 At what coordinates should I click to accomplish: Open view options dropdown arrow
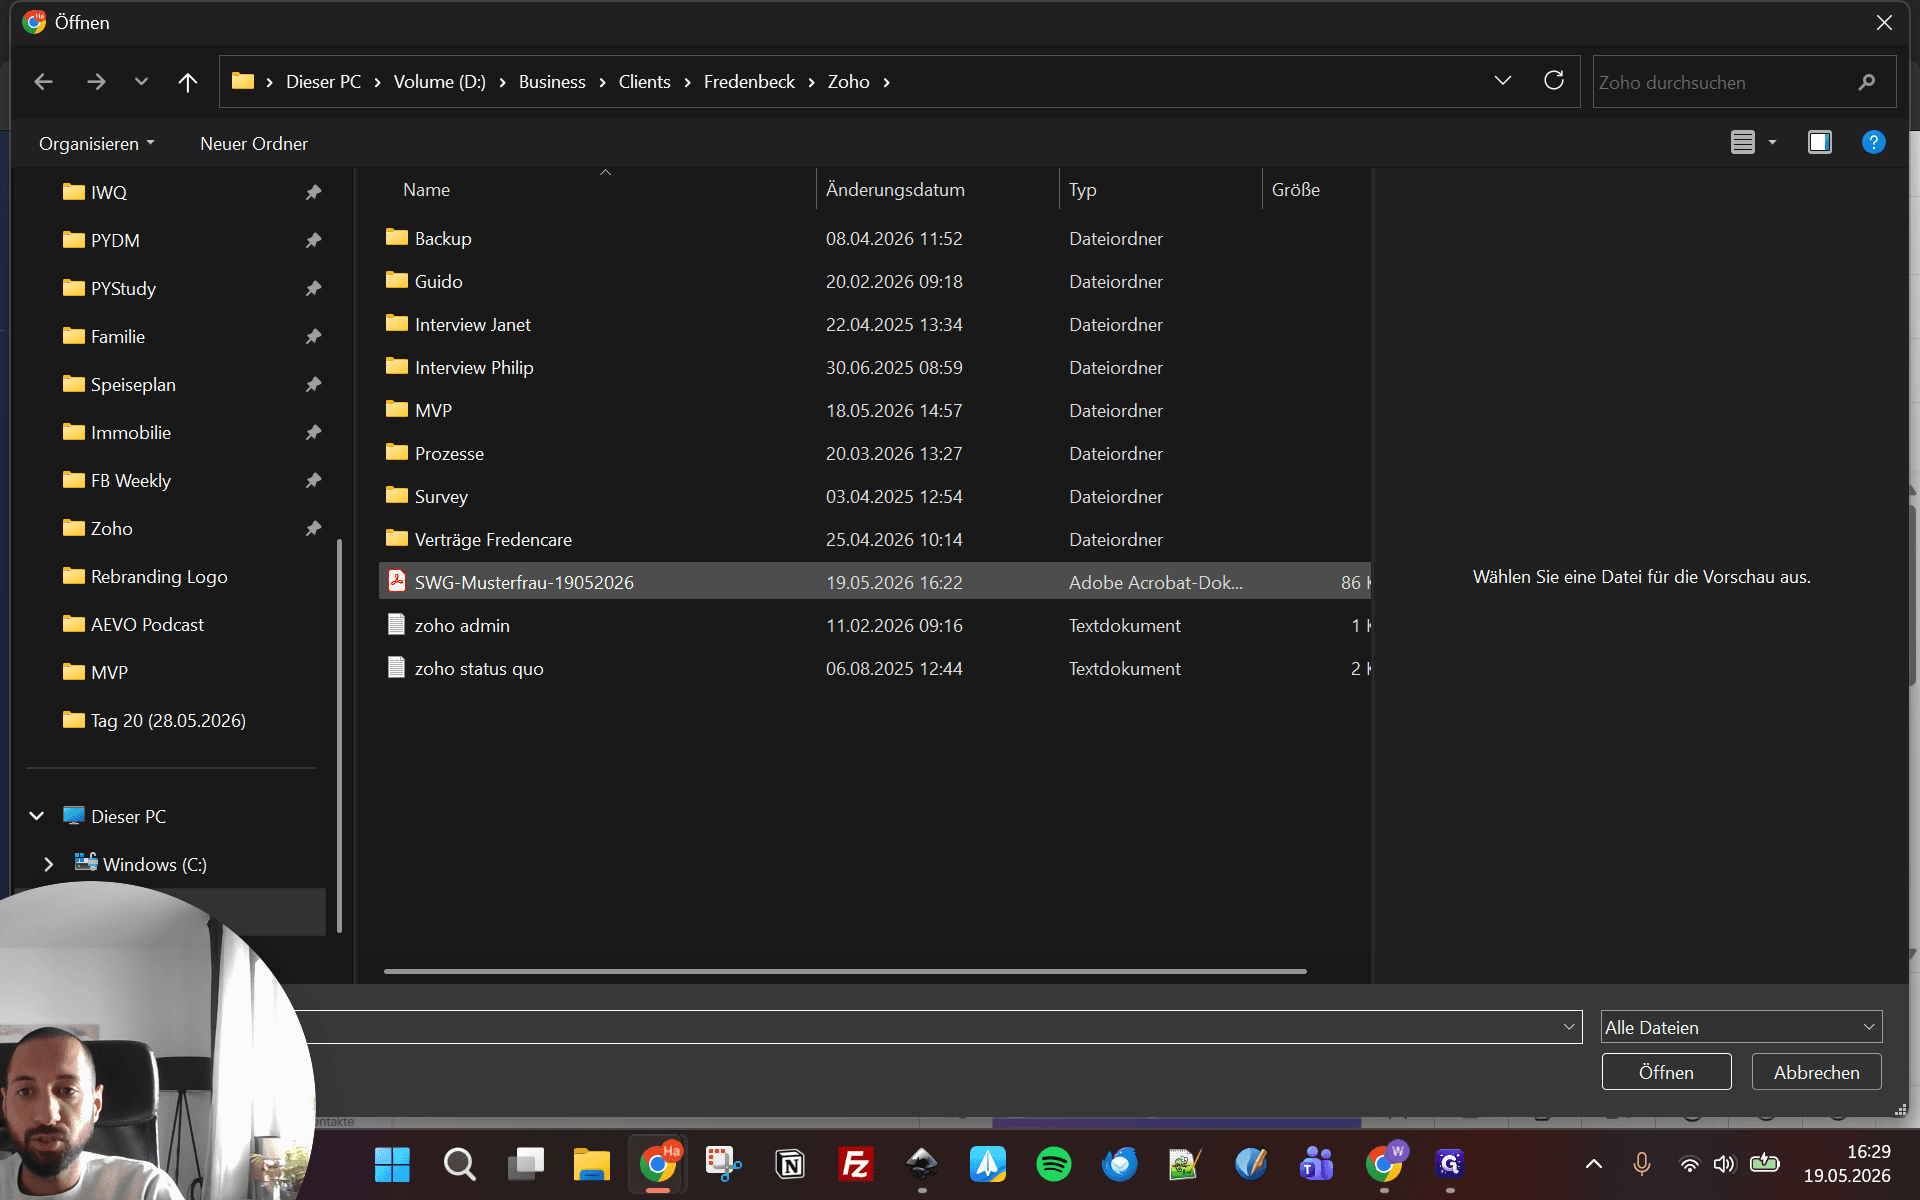[1772, 142]
